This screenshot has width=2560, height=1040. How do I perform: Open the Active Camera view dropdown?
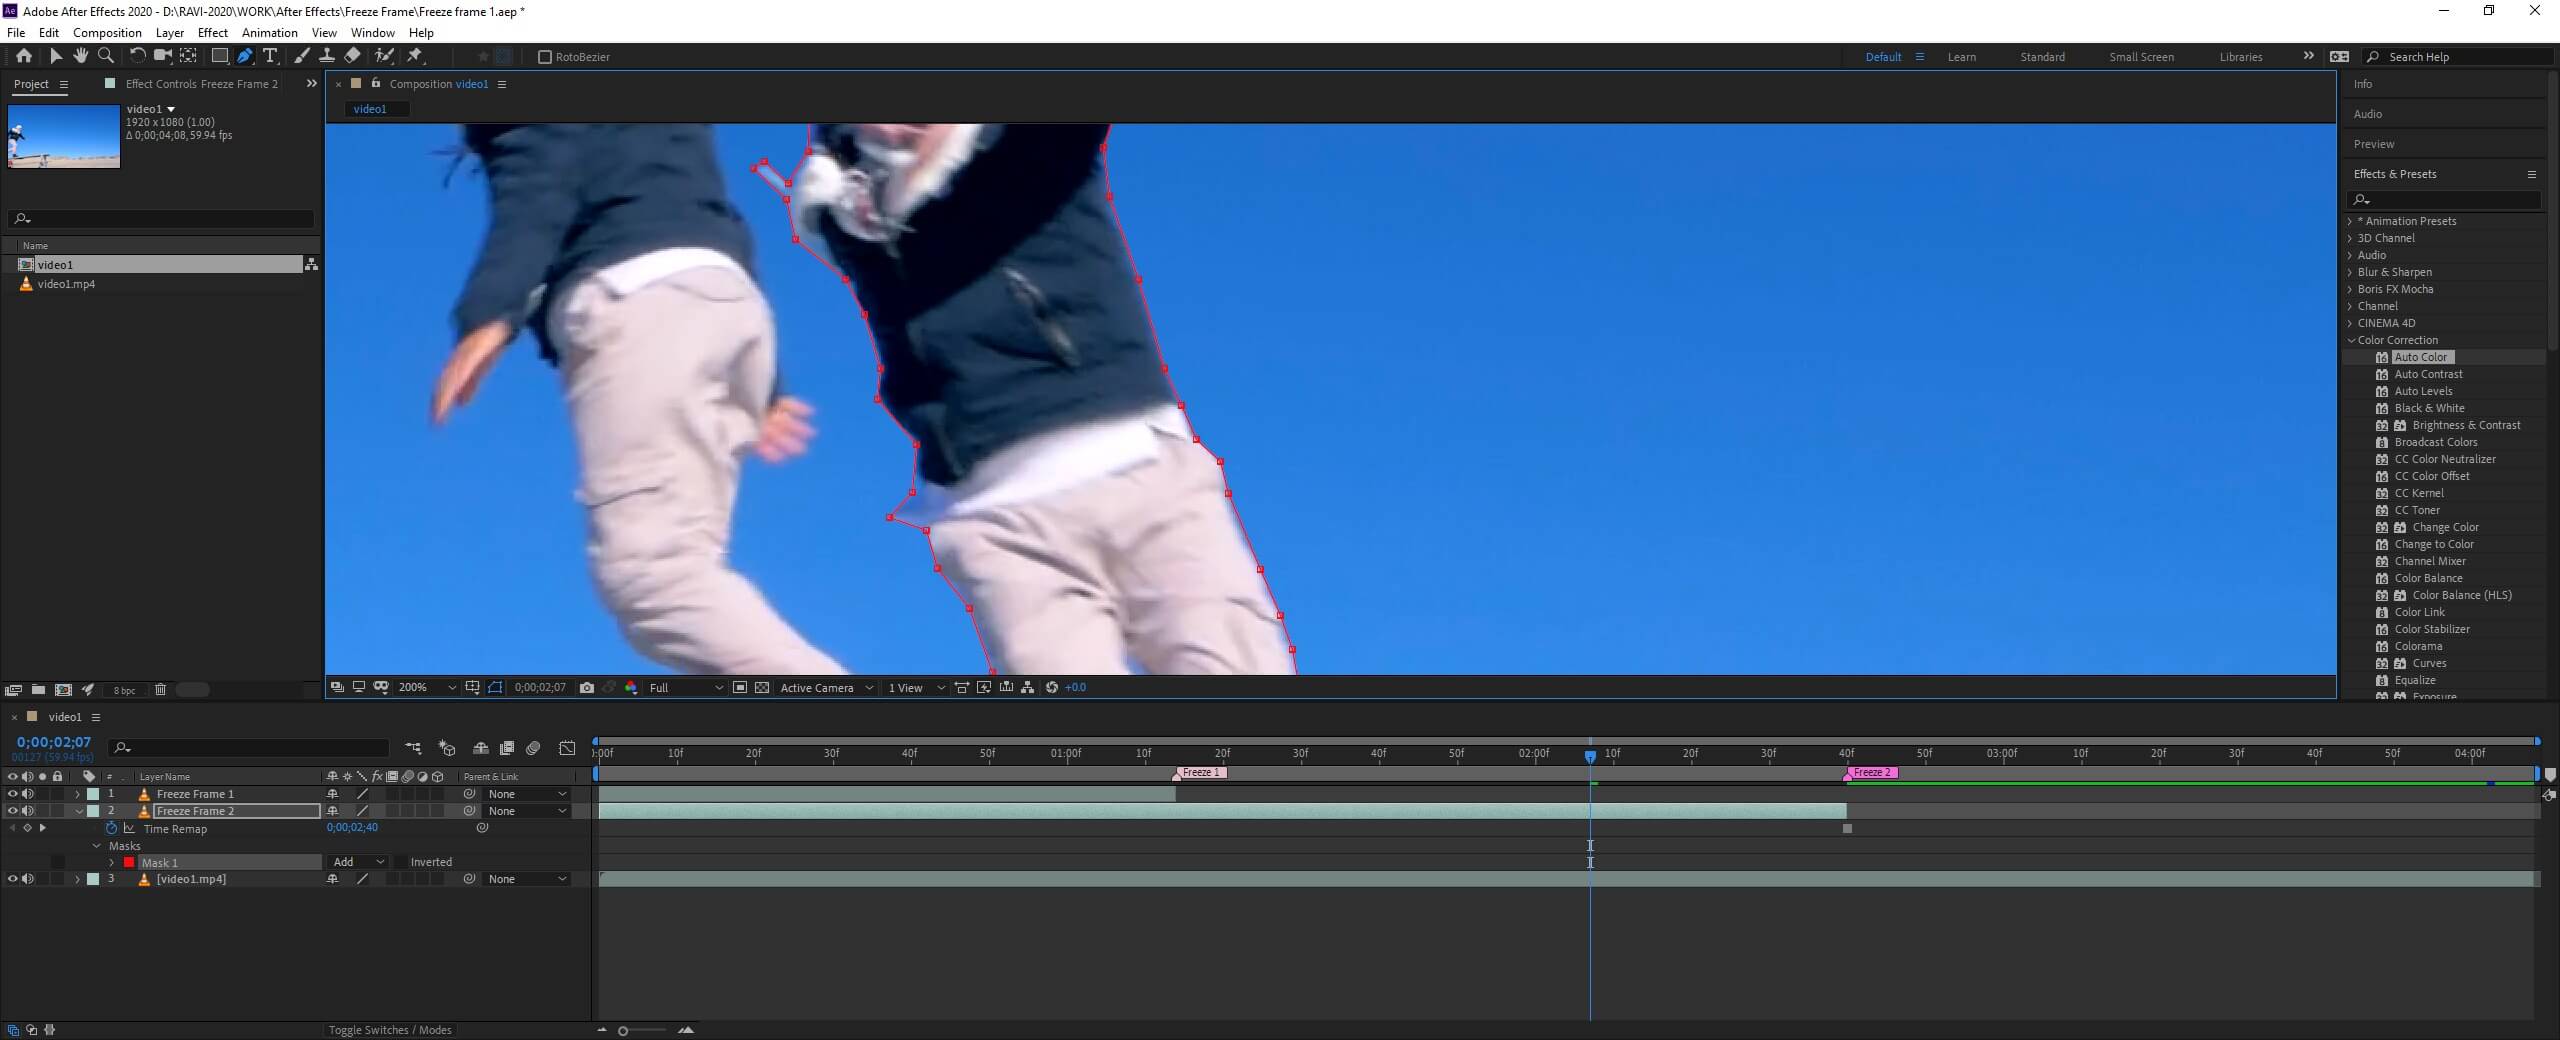point(826,687)
